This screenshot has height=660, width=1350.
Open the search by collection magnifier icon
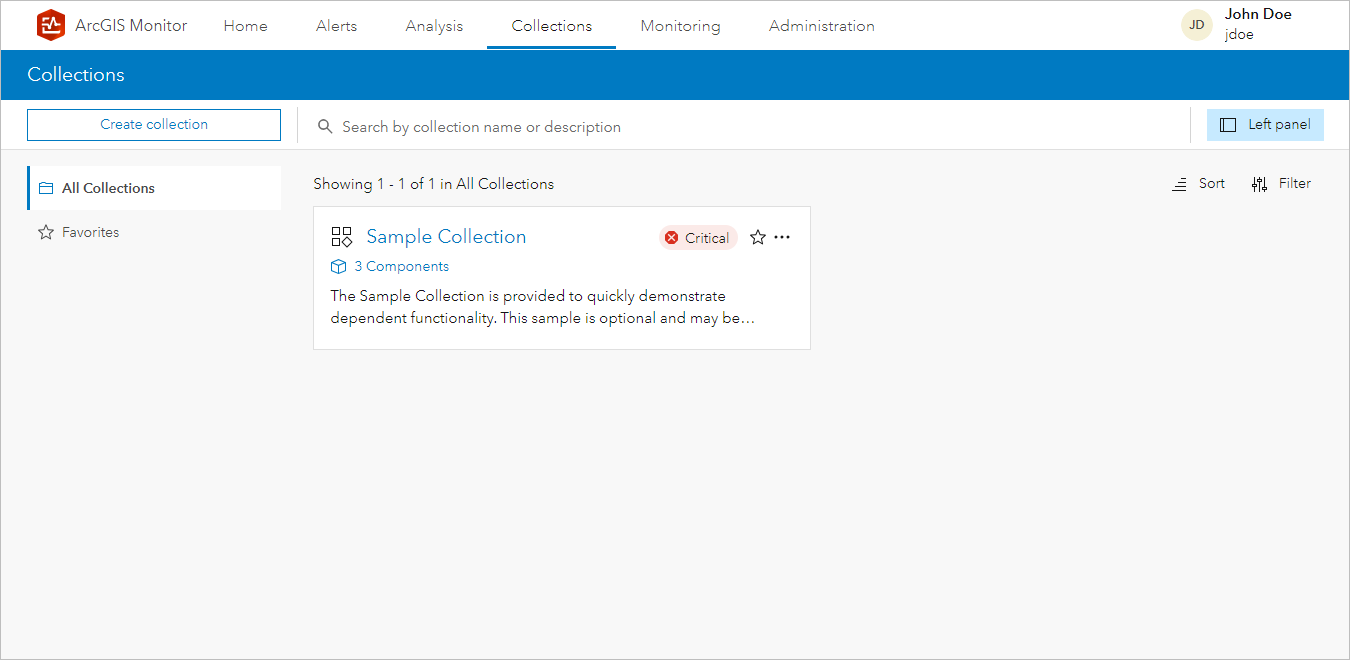pos(324,126)
